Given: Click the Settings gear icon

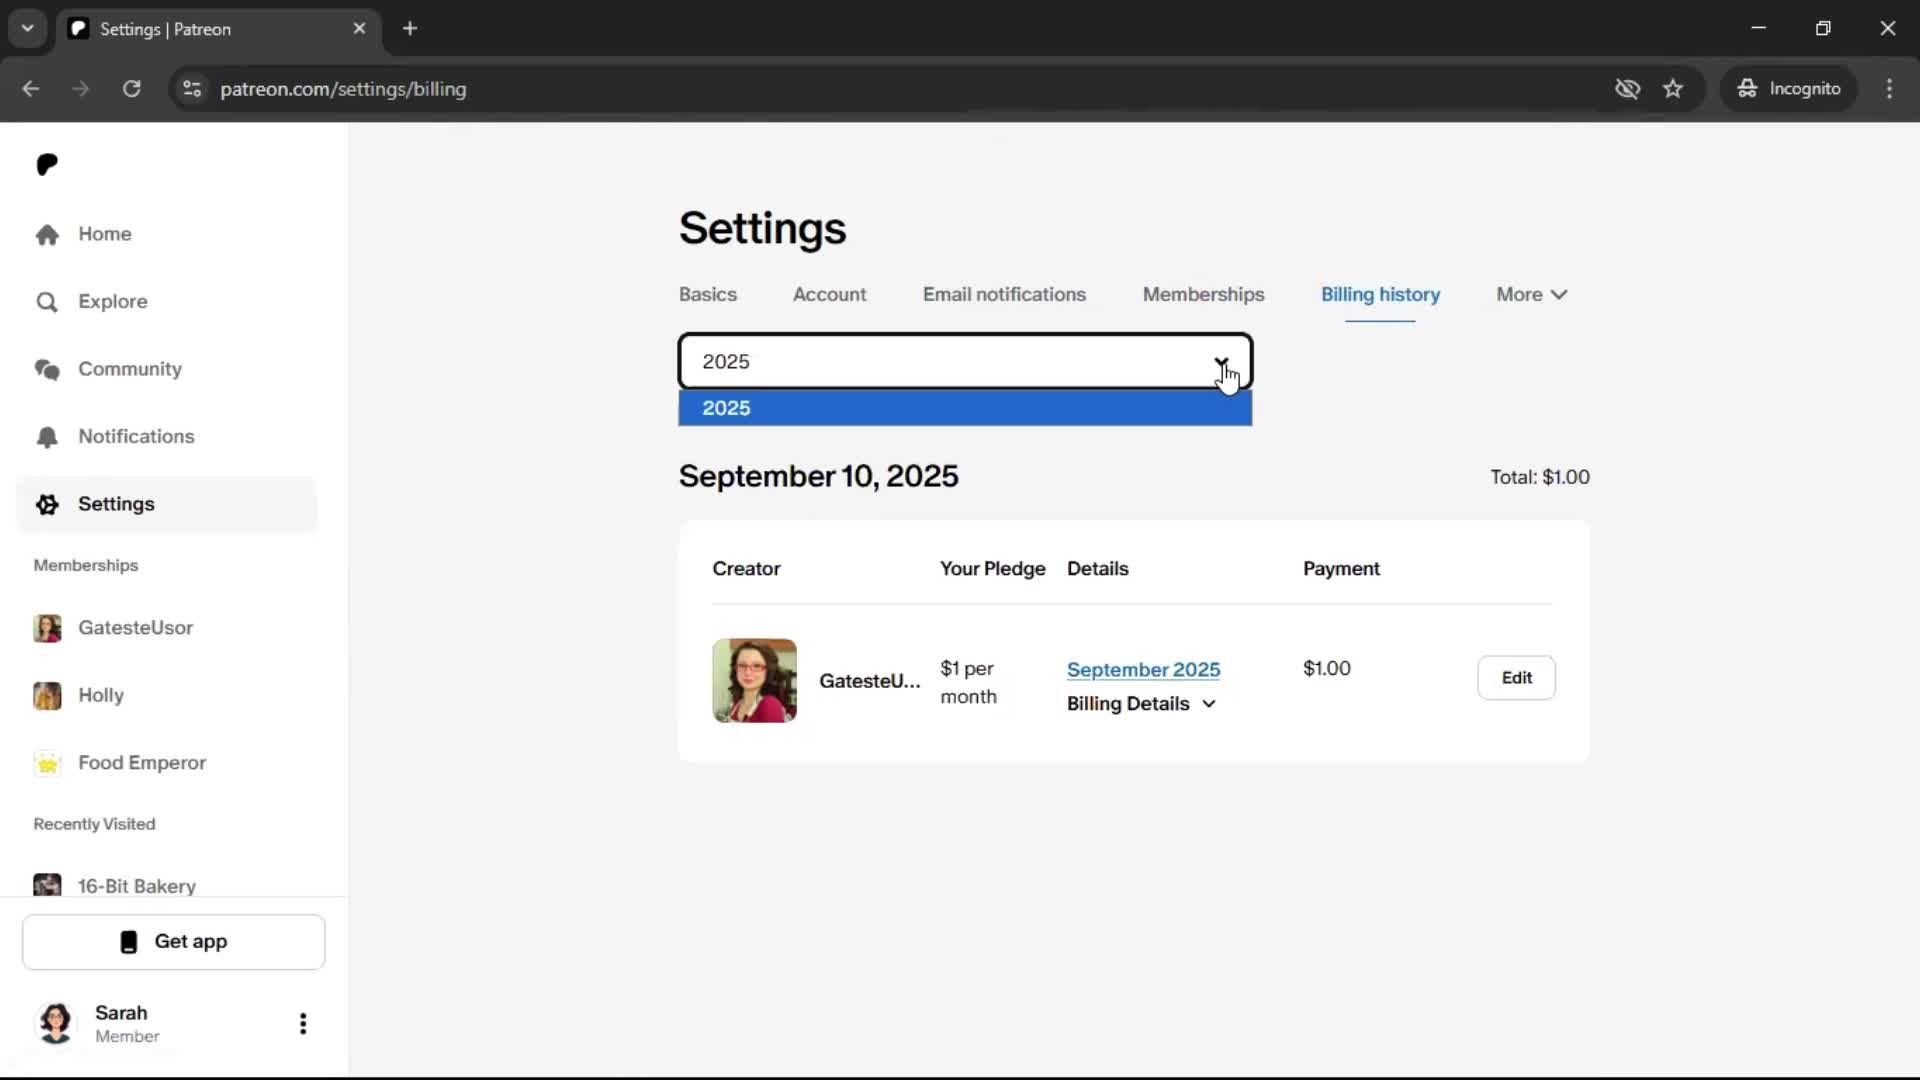Looking at the screenshot, I should click(x=47, y=504).
